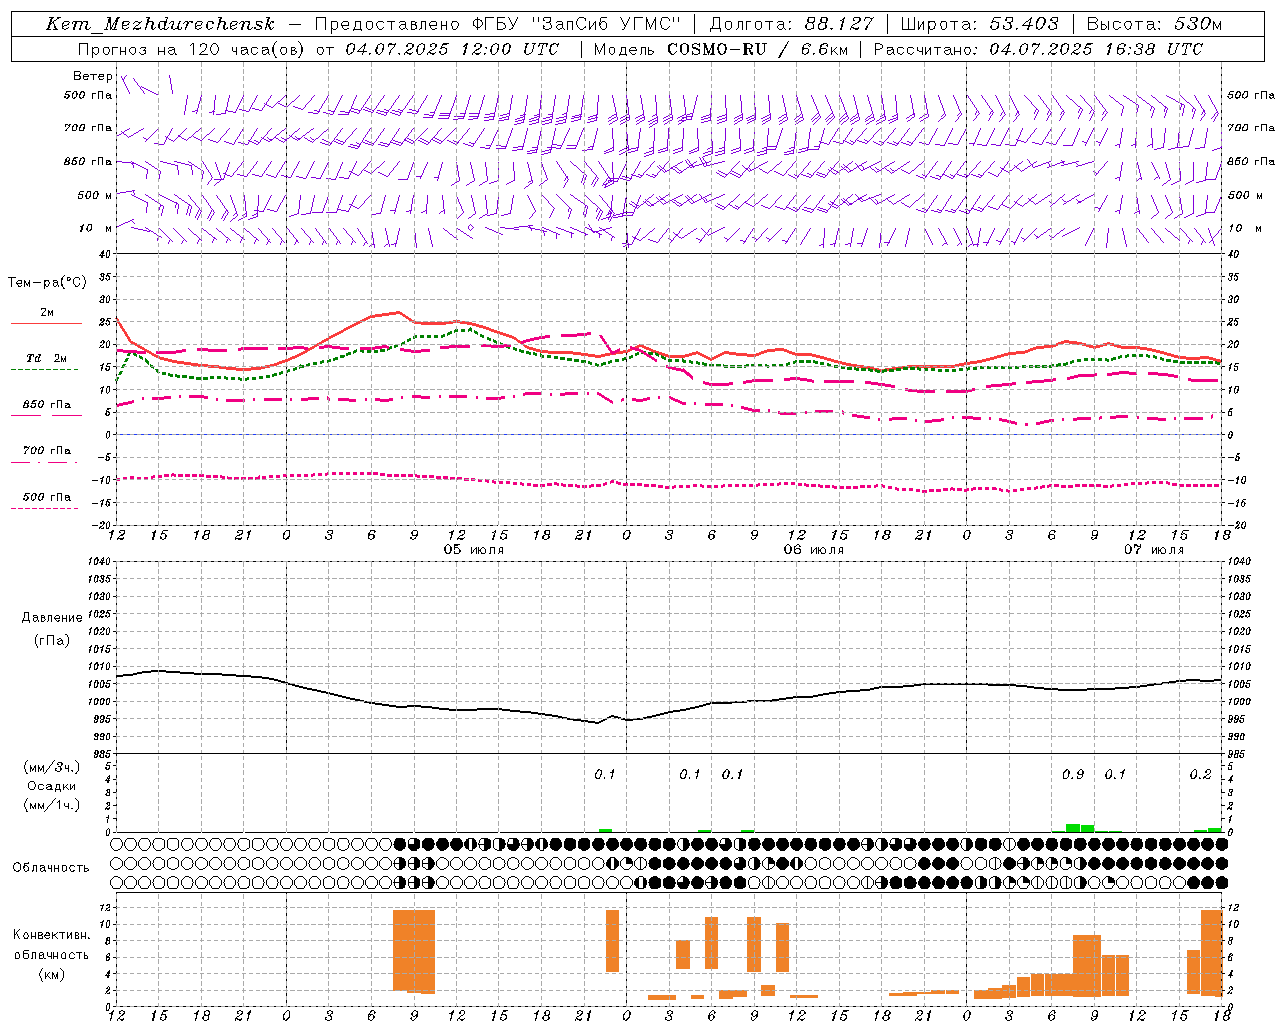Click the '(мм/3ч.)' precipitation unit label

pyautogui.click(x=50, y=767)
